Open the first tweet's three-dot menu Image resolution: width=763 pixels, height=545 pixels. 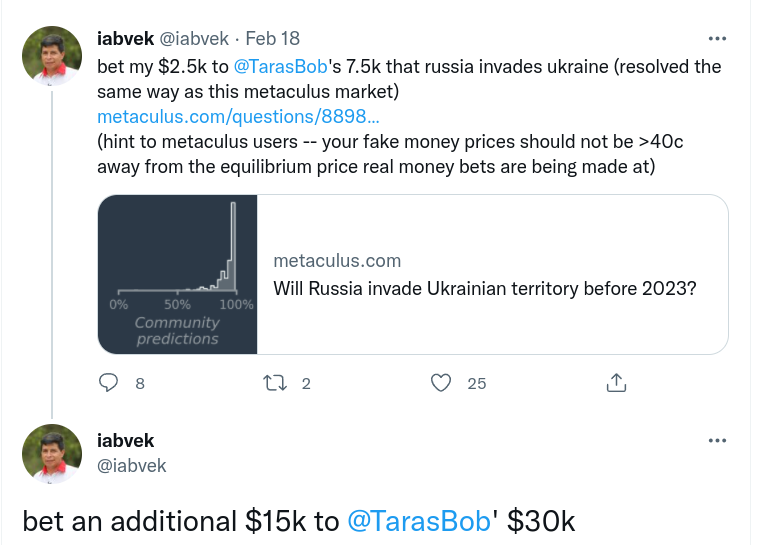tap(717, 38)
